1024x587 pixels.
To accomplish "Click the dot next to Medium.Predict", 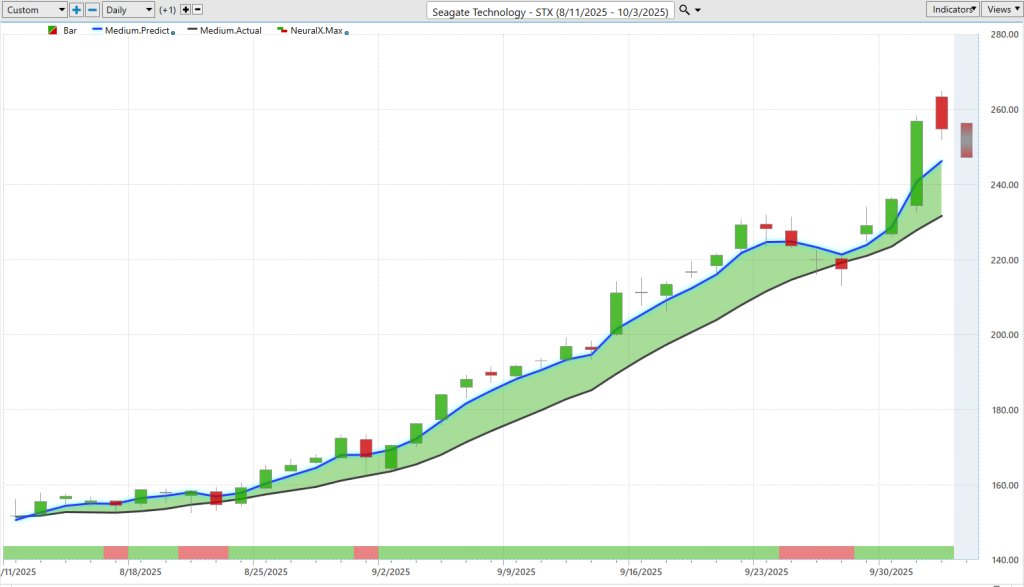I will (174, 33).
